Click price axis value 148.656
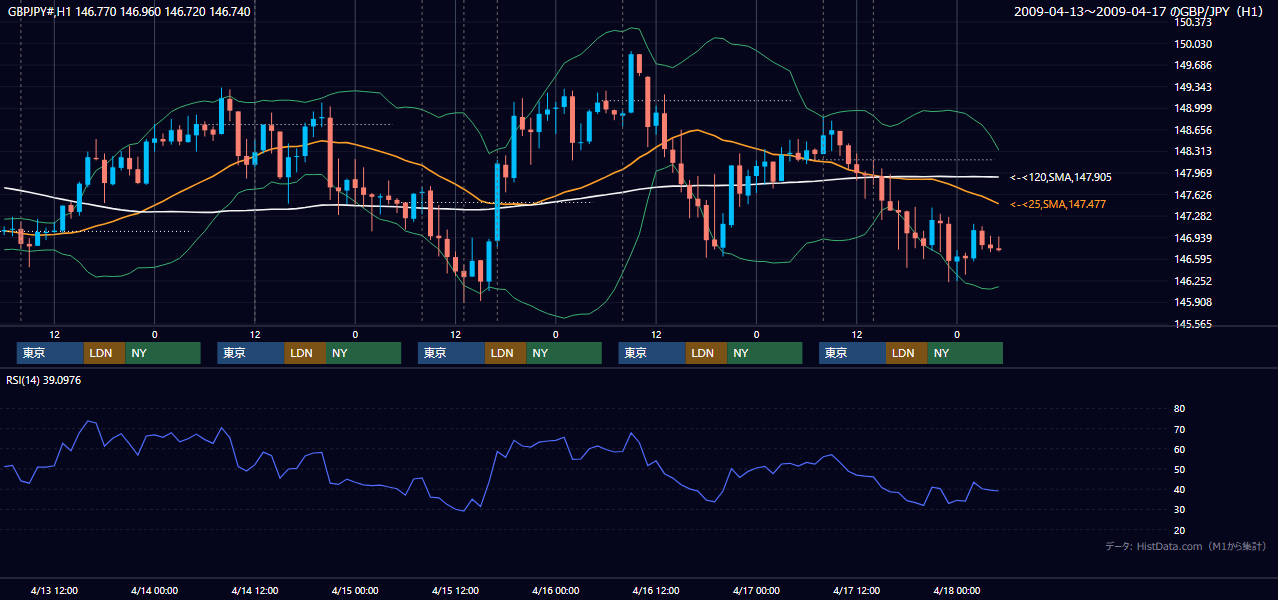Image resolution: width=1278 pixels, height=600 pixels. (x=1193, y=130)
